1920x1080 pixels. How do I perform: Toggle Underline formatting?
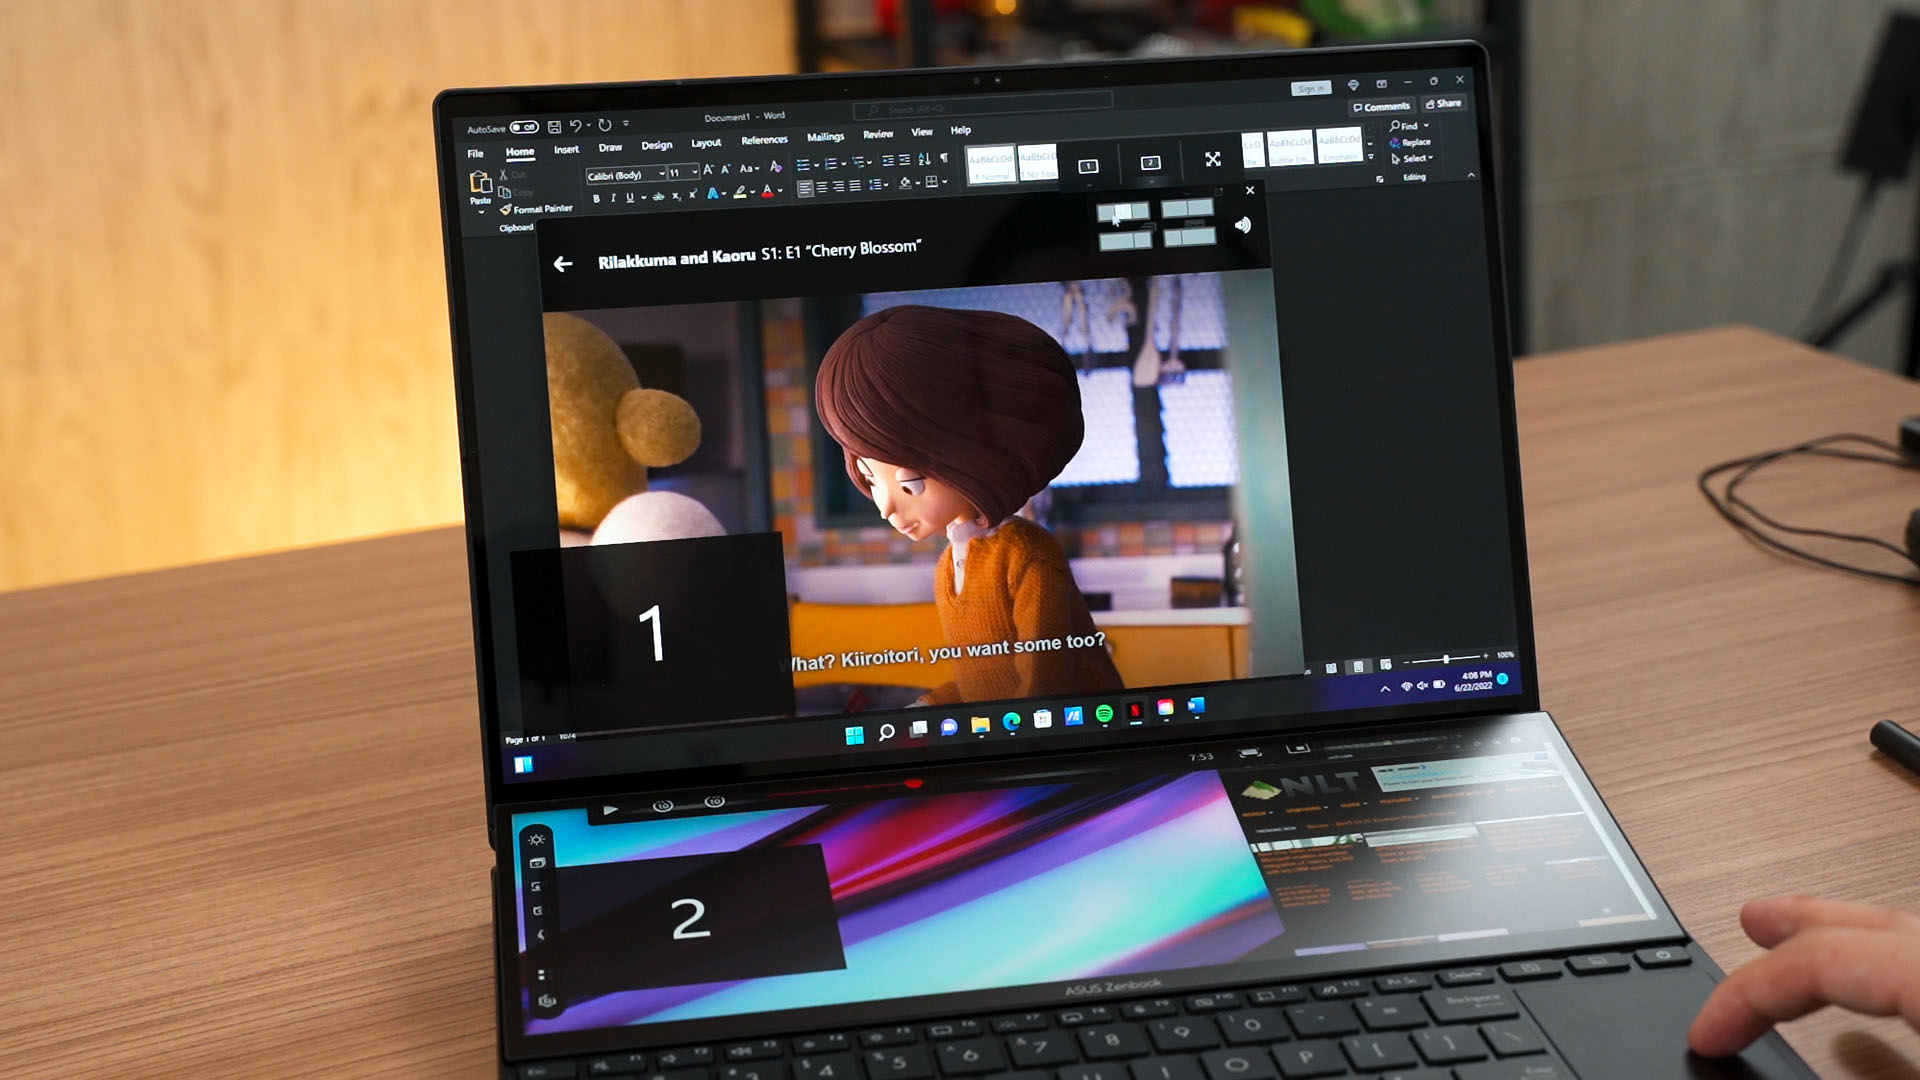pyautogui.click(x=629, y=197)
